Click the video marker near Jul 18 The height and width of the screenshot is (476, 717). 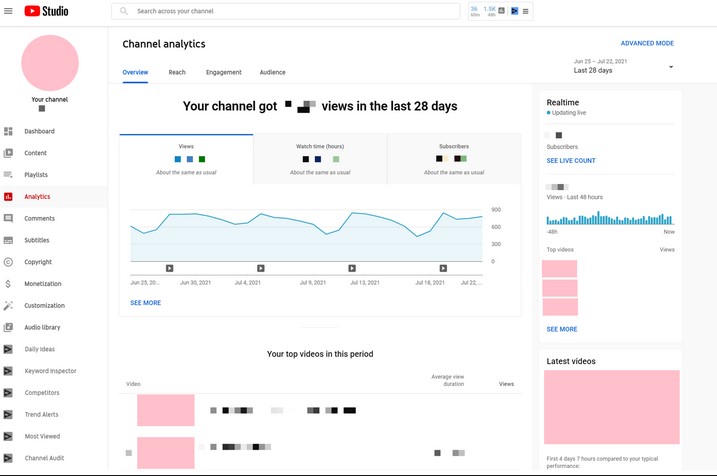(x=443, y=268)
